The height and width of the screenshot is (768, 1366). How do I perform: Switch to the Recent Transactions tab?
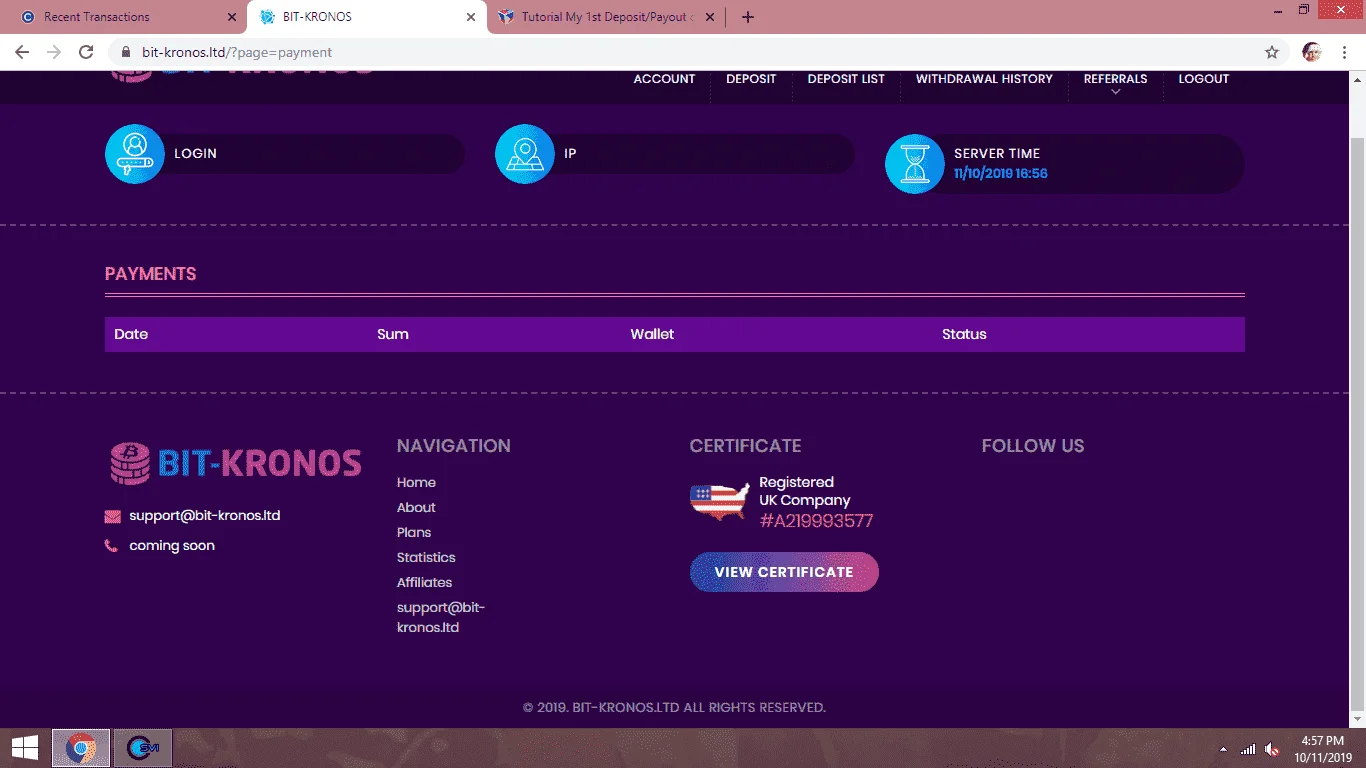click(x=124, y=17)
